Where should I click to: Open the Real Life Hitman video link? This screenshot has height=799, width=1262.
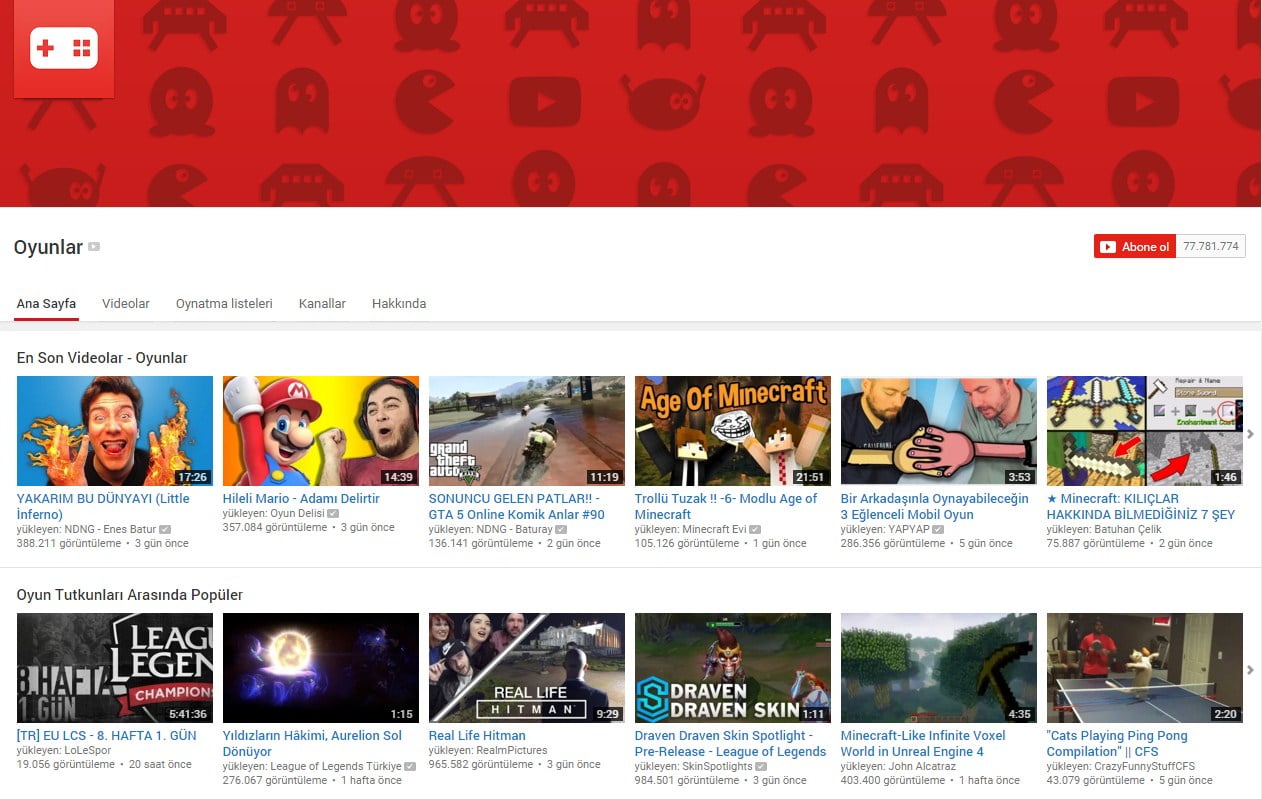click(x=476, y=735)
